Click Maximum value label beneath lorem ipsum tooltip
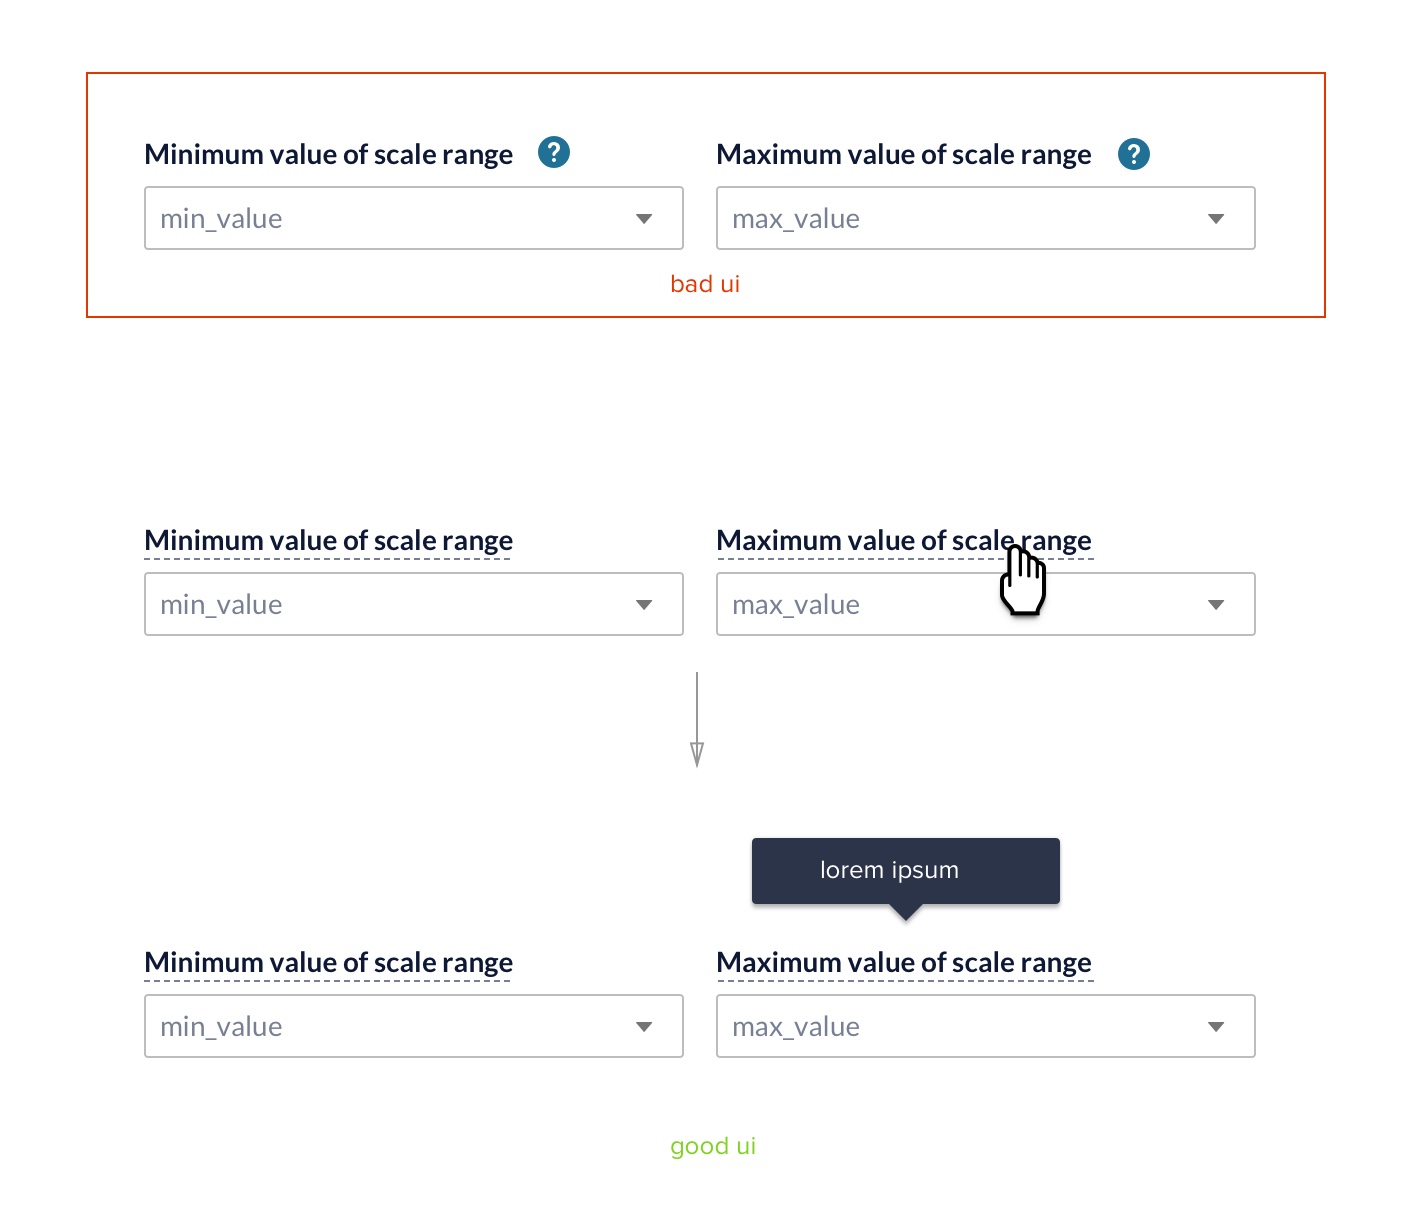The height and width of the screenshot is (1232, 1410). coord(904,963)
